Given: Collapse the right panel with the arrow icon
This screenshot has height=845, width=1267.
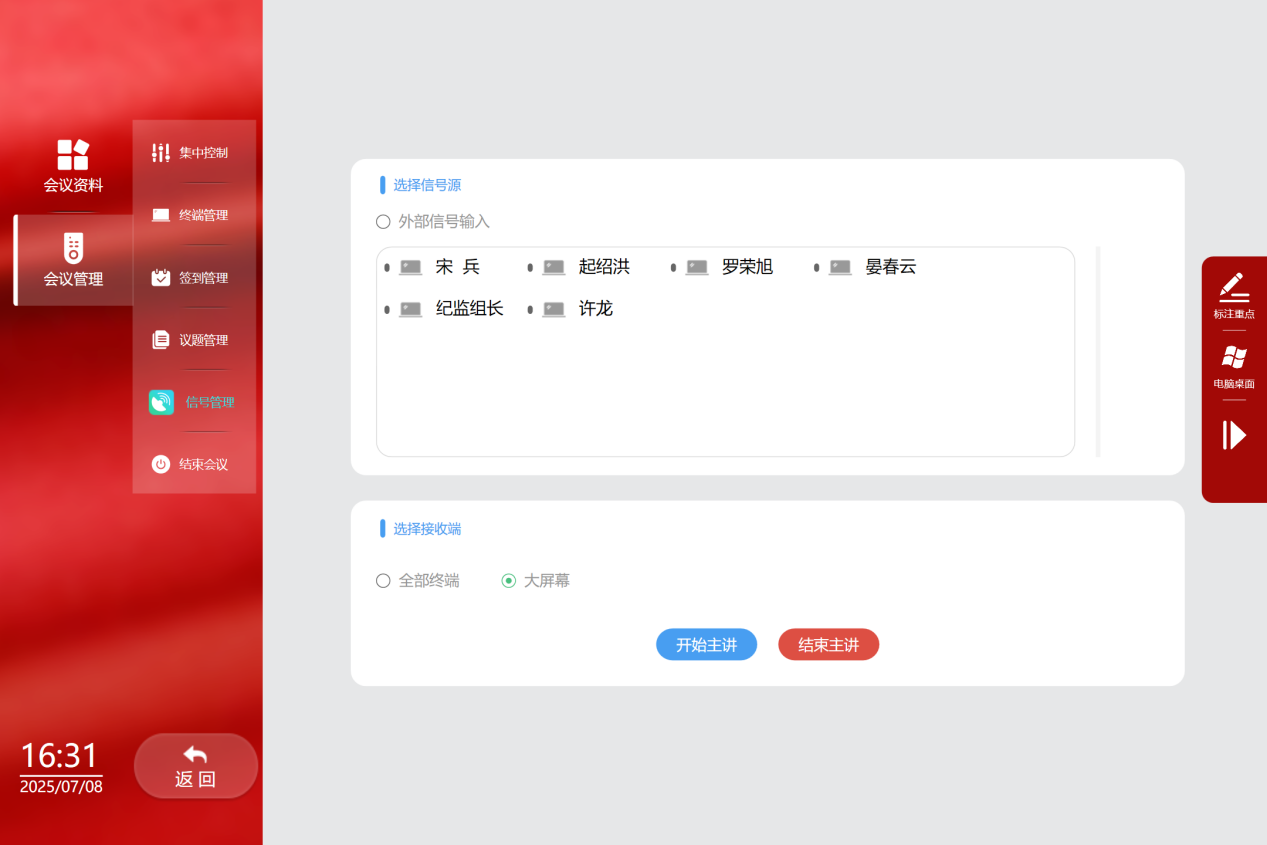Looking at the screenshot, I should pos(1234,435).
